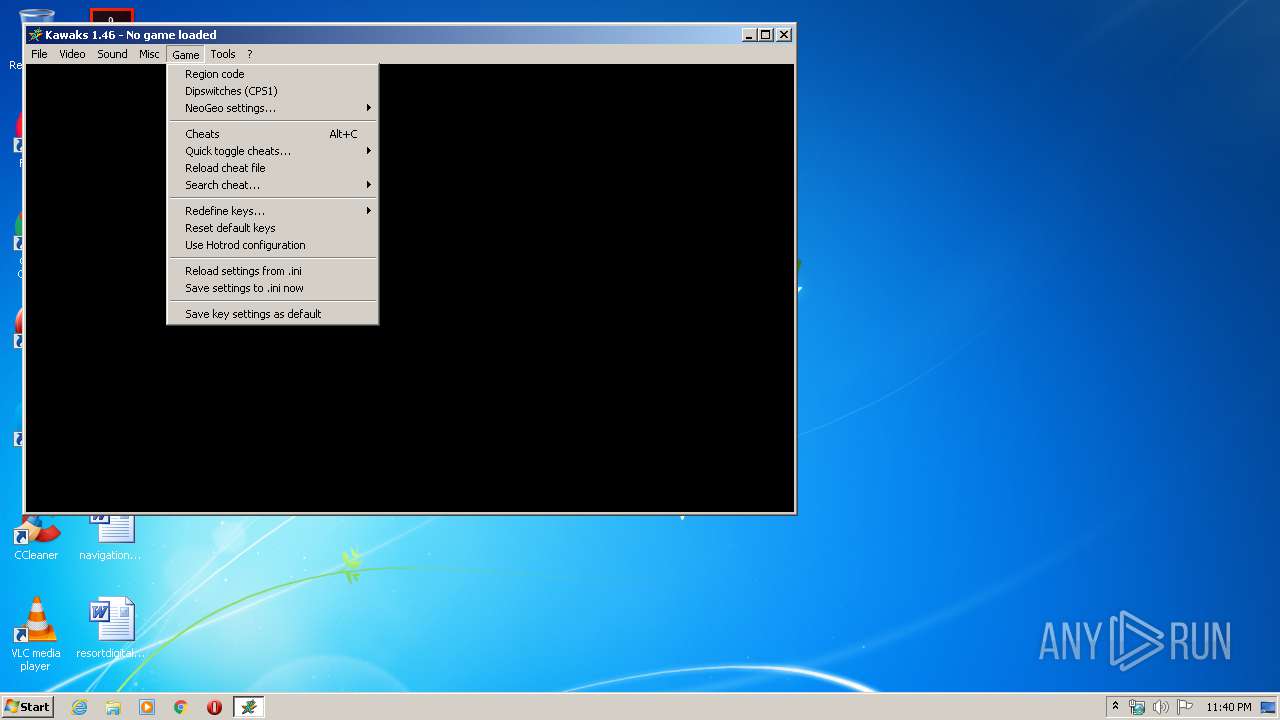
Task: Open Windows Explorer folder taskbar icon
Action: click(x=113, y=707)
